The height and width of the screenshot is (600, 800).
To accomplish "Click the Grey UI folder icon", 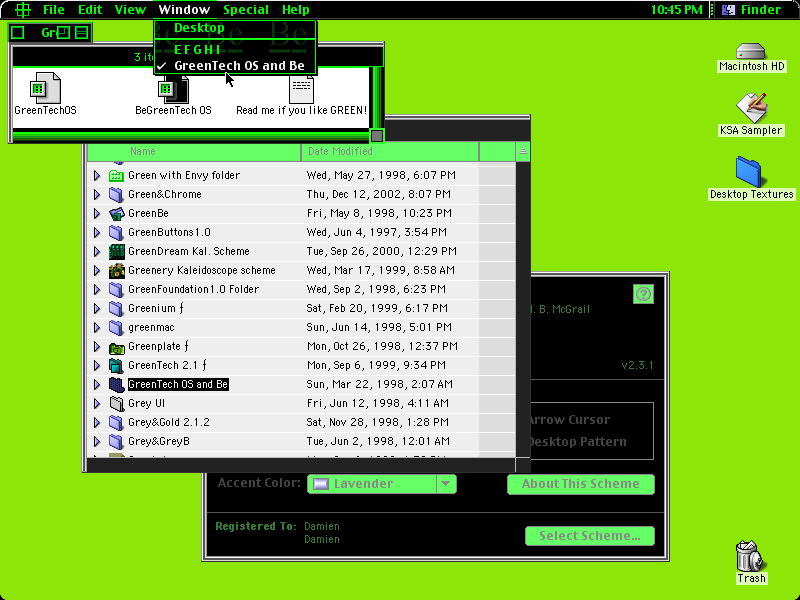I will pos(116,404).
